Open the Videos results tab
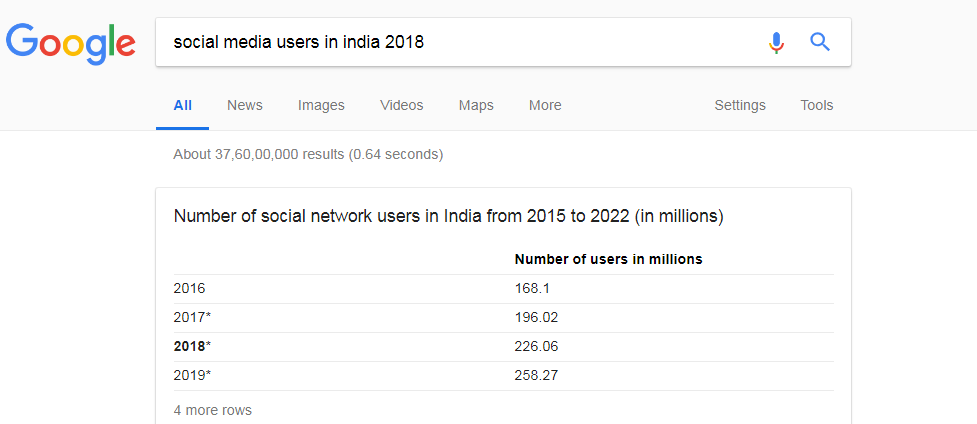Screen dimensions: 977x424 click(401, 105)
